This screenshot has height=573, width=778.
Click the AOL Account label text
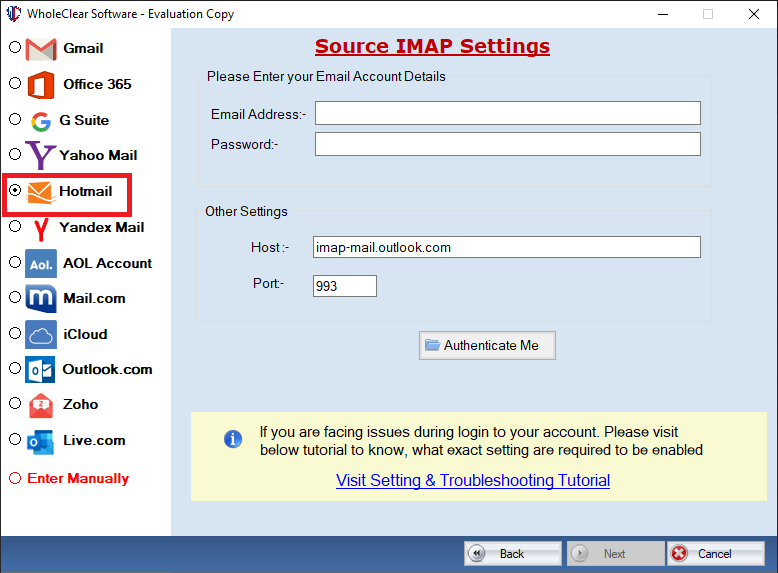(107, 263)
